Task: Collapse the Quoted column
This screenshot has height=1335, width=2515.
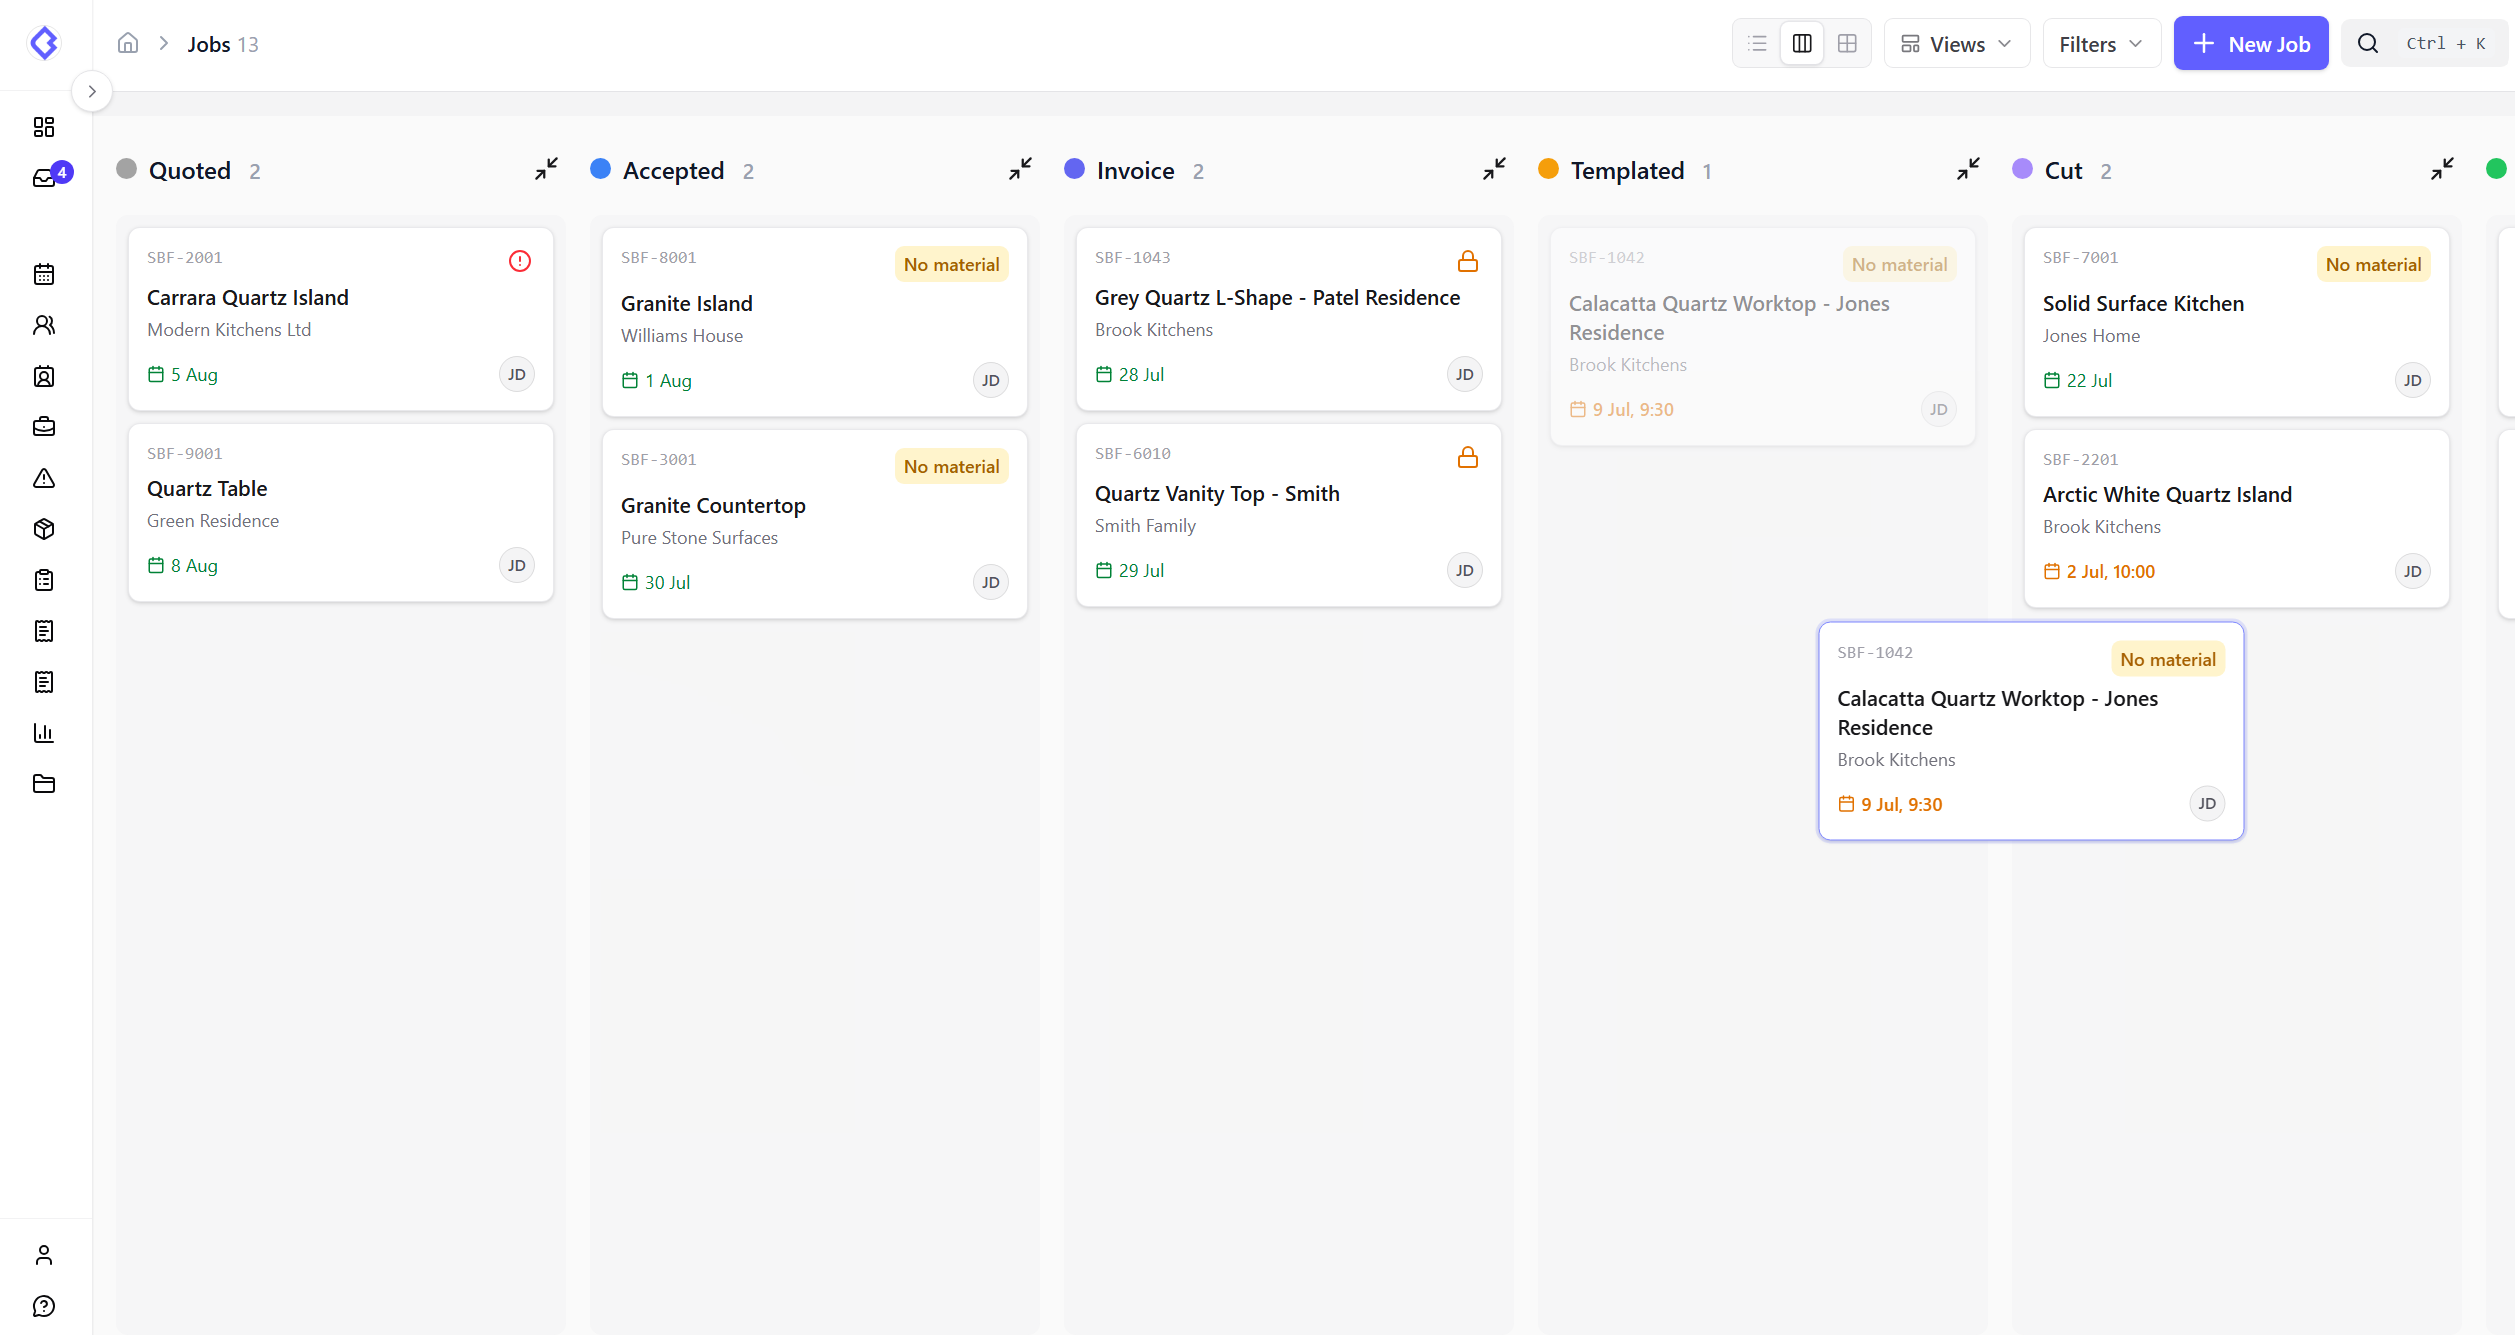Action: [546, 169]
